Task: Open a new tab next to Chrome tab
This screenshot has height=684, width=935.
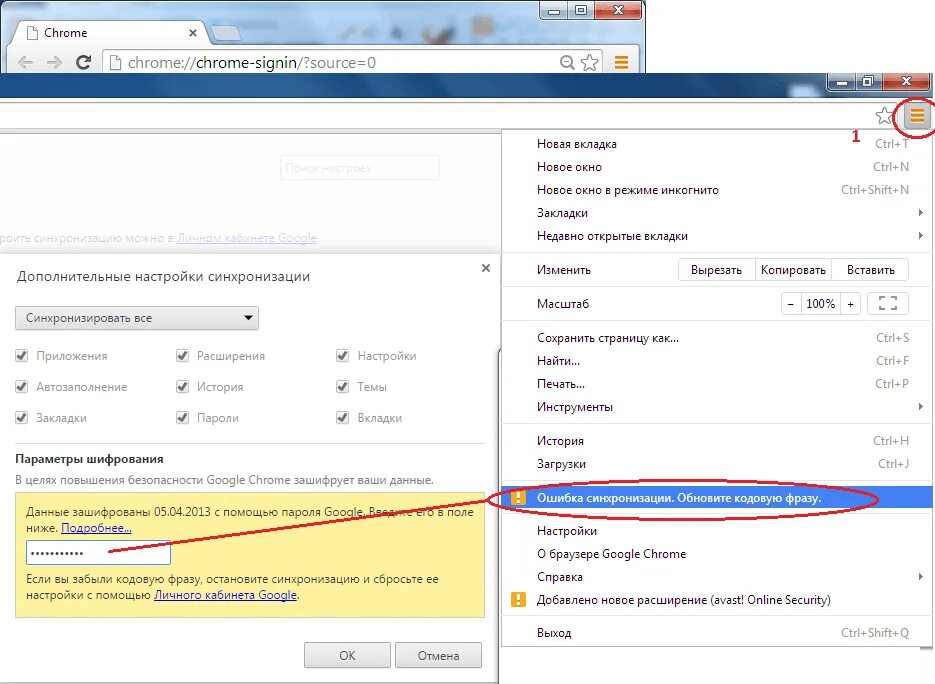Action: [x=226, y=33]
